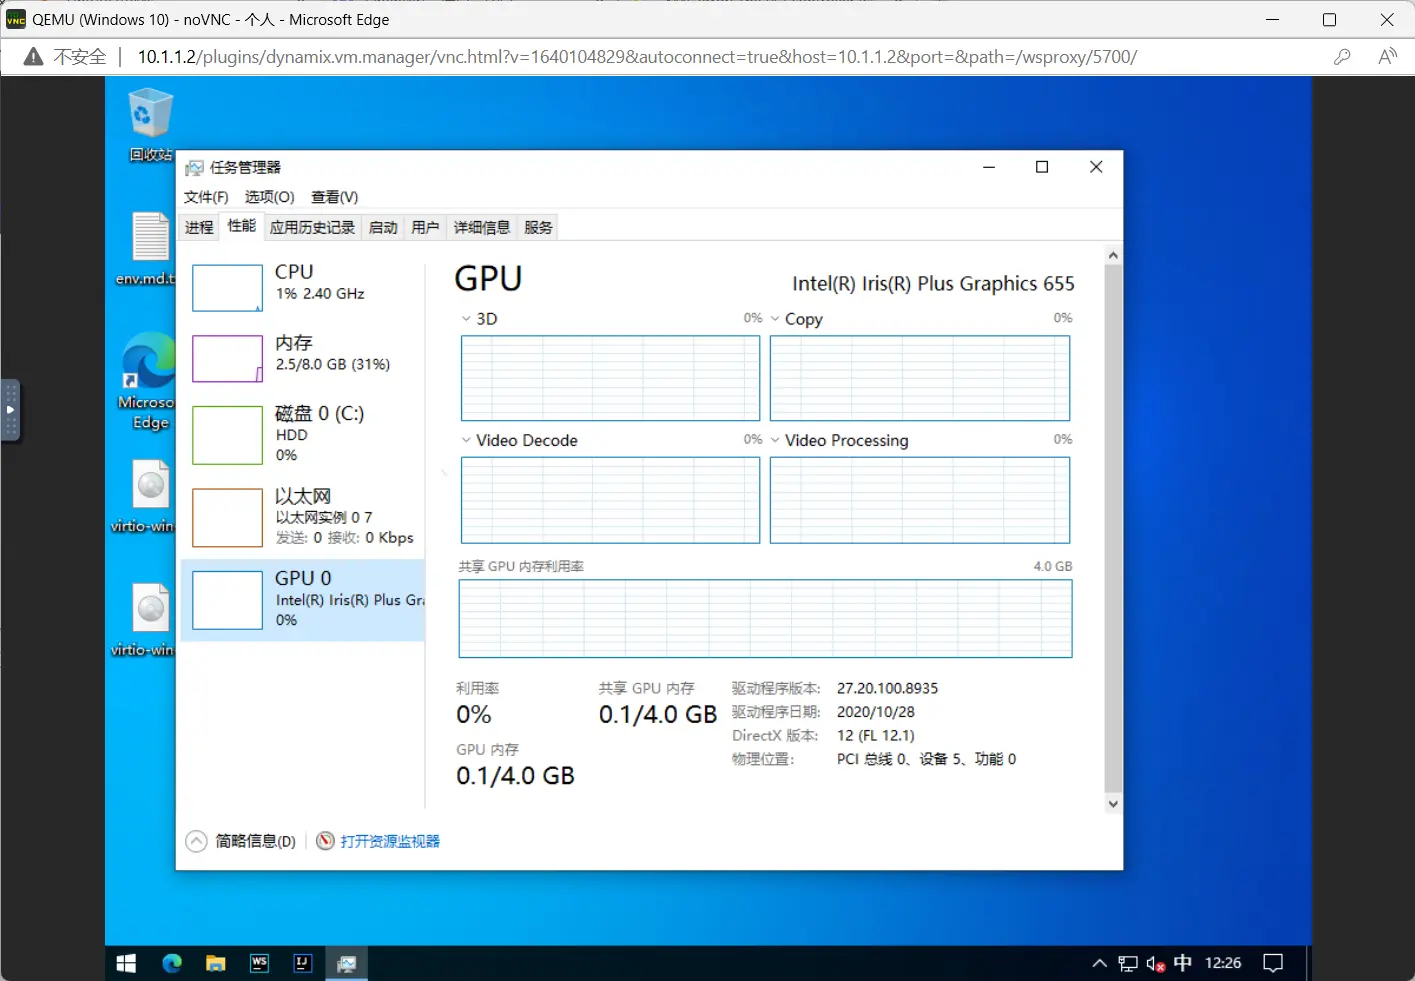Switch to the 详细信息 (Details) tab
This screenshot has height=981, width=1415.
pos(481,227)
